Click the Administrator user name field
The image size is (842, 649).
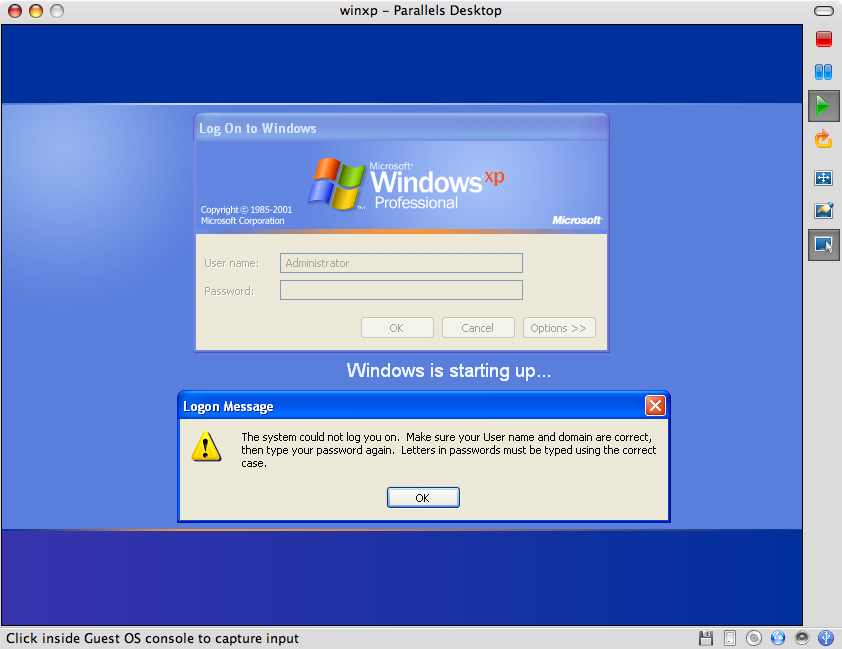[x=401, y=263]
